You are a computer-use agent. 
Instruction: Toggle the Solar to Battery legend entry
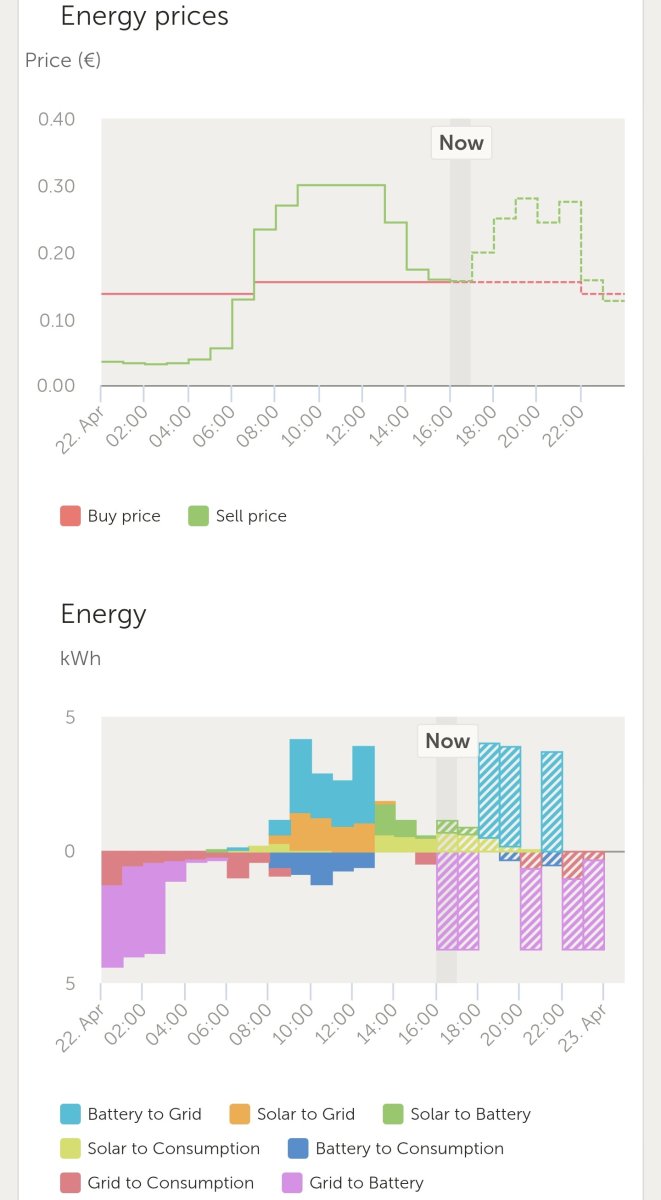[x=457, y=1114]
